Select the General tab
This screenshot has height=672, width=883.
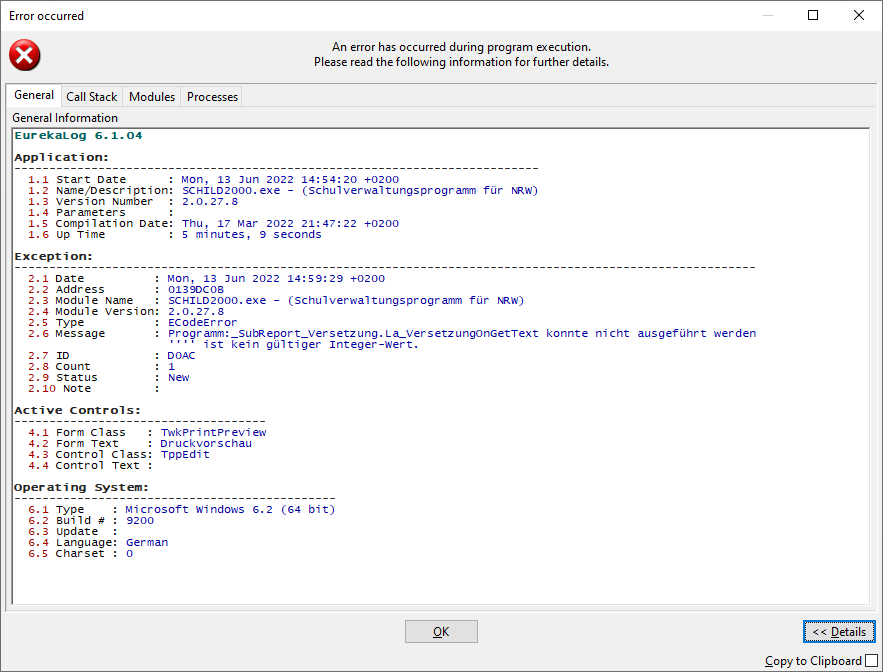pos(34,96)
